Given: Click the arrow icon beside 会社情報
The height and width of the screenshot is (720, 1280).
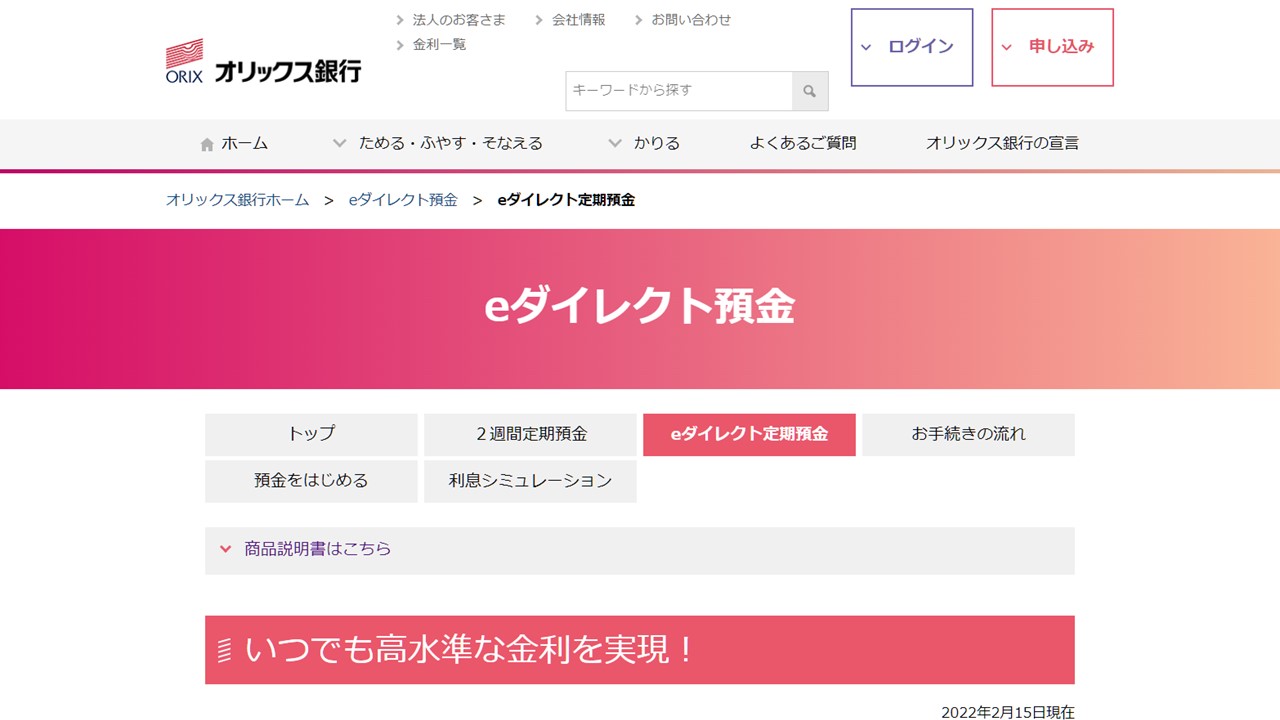Looking at the screenshot, I should pos(538,18).
